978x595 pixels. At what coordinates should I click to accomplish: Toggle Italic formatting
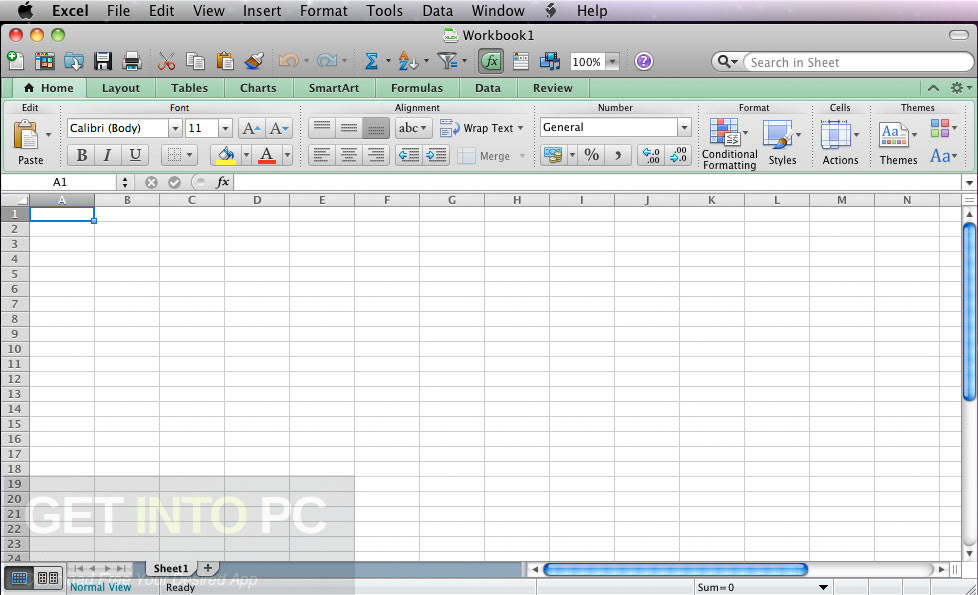(108, 155)
